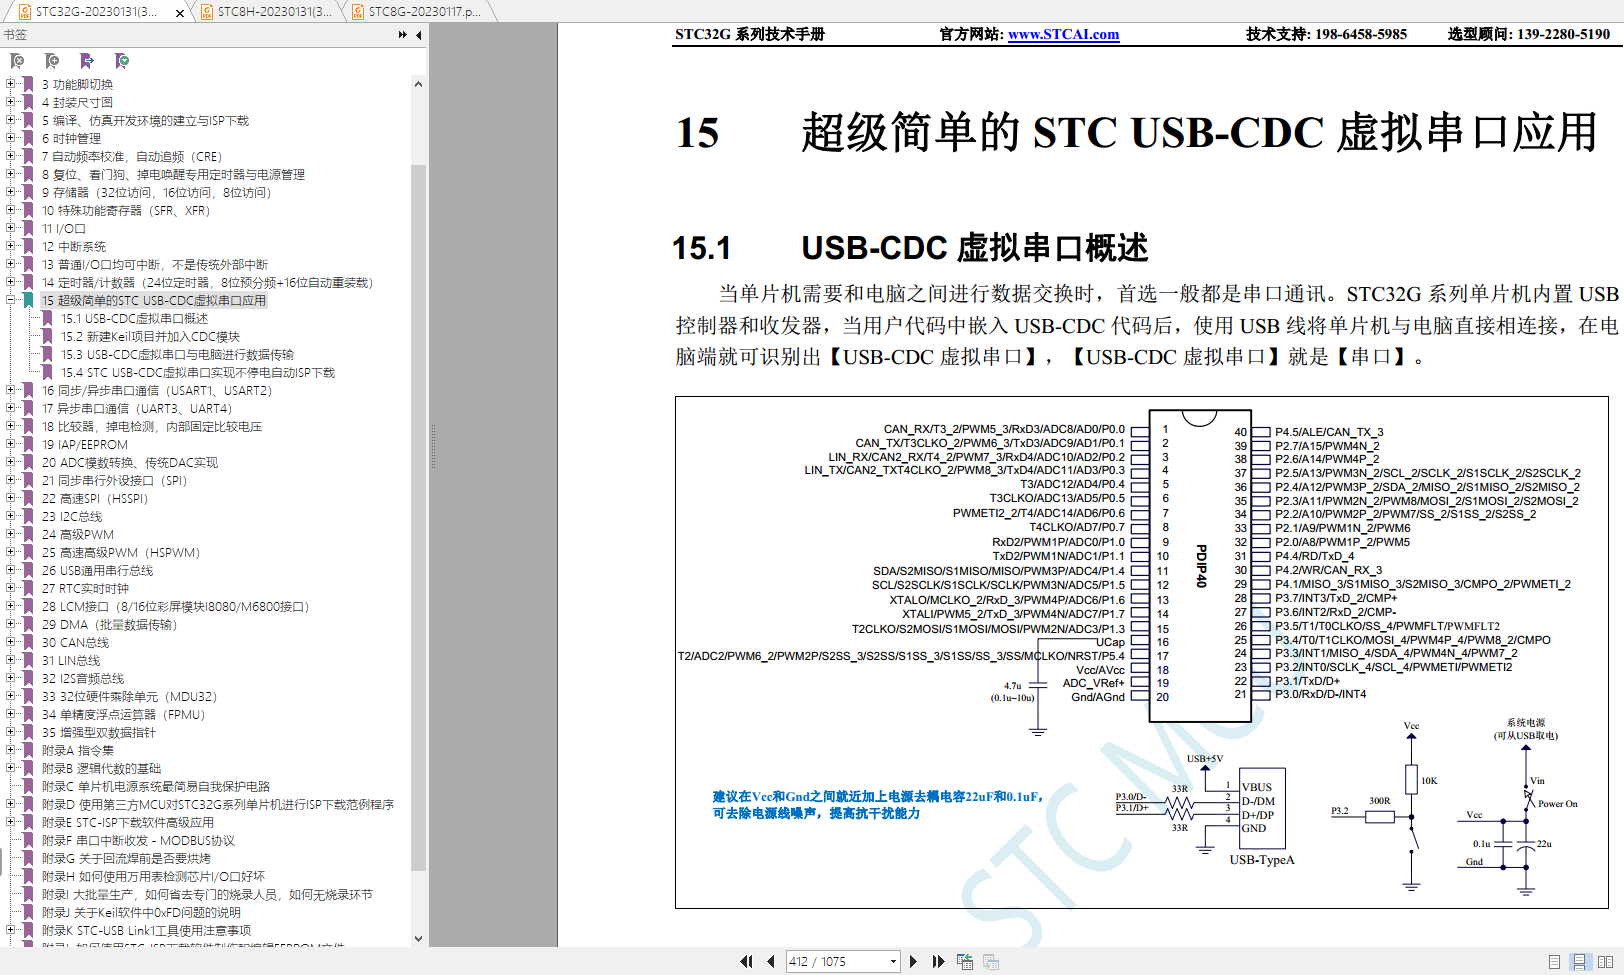Switch to the STC8H-20230131 tab
The image size is (1624, 975).
click(266, 12)
